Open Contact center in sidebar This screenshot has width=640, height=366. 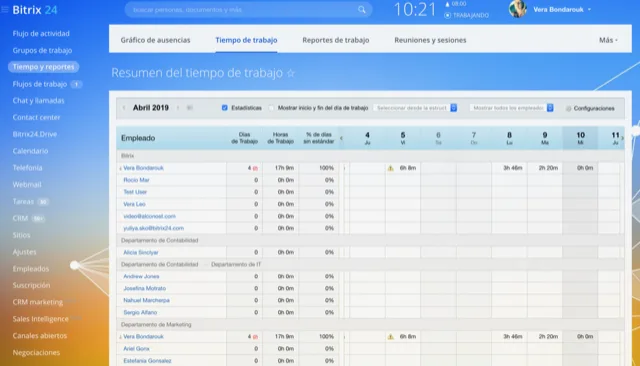tap(36, 117)
